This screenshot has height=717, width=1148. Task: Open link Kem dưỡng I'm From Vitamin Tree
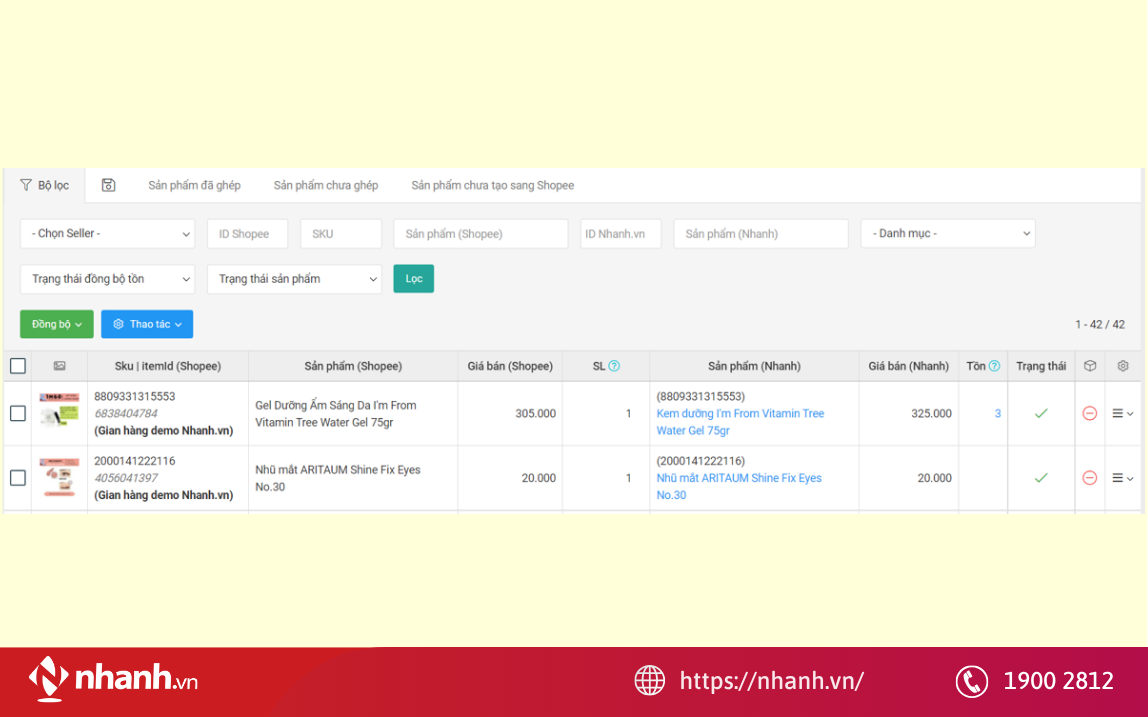pyautogui.click(x=740, y=422)
